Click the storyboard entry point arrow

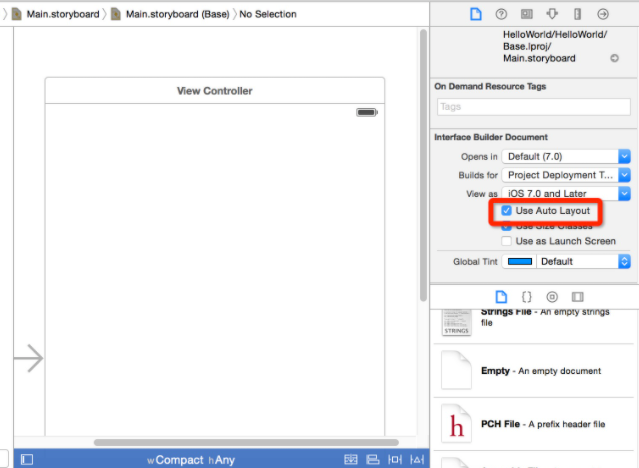29,358
